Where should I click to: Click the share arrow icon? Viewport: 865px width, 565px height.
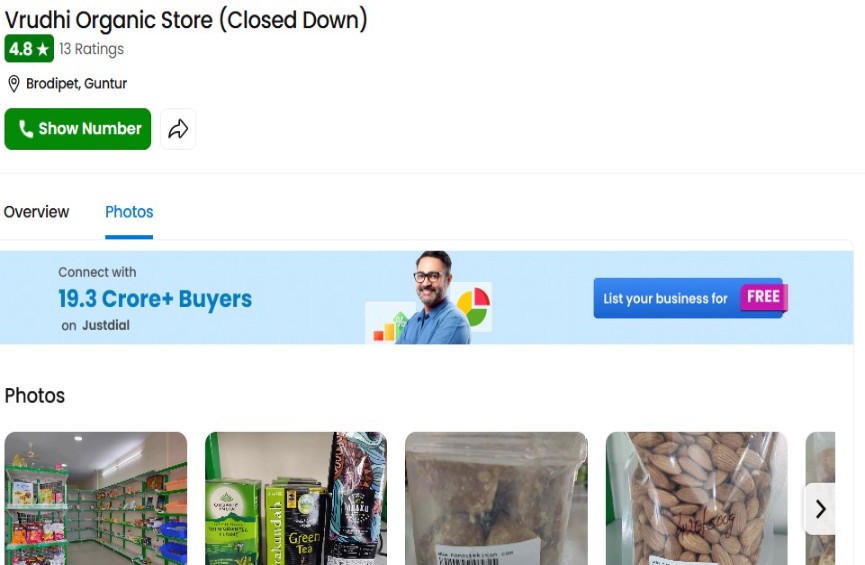pos(178,129)
